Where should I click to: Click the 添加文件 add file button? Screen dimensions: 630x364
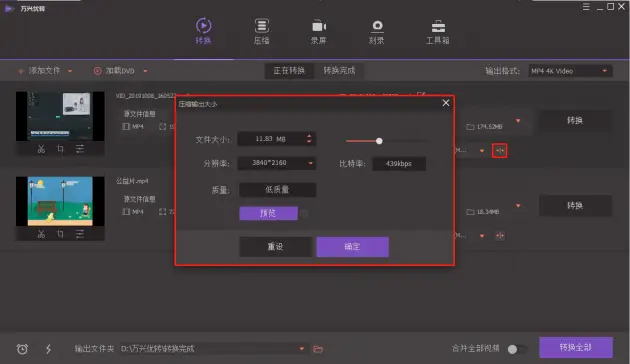click(39, 71)
